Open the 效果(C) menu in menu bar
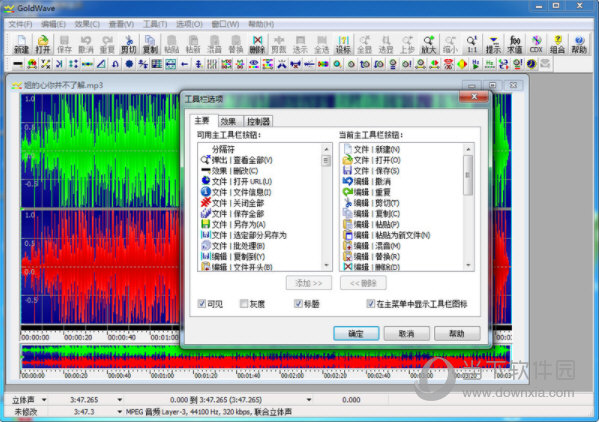Image resolution: width=599 pixels, height=422 pixels. (87, 24)
